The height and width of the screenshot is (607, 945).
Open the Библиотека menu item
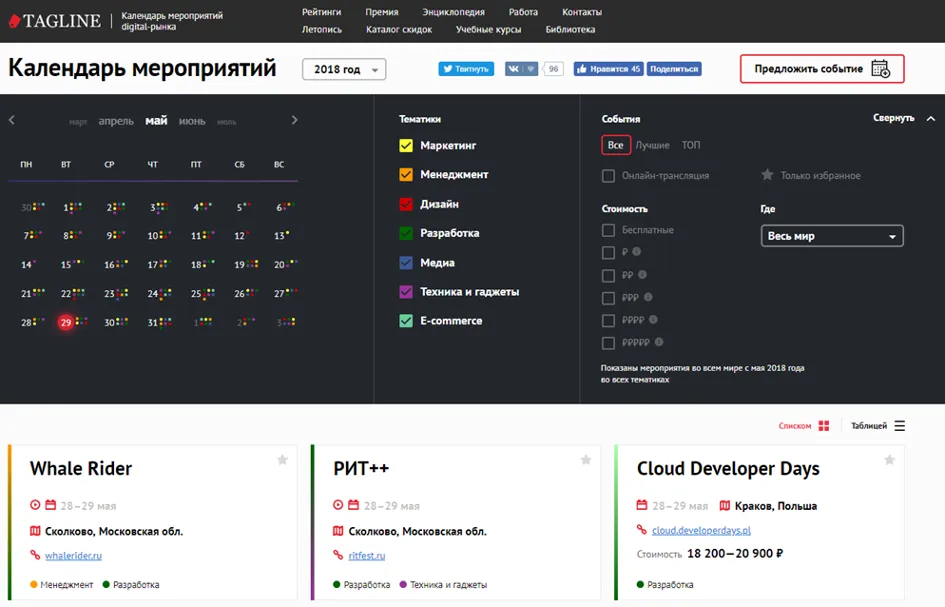click(570, 30)
